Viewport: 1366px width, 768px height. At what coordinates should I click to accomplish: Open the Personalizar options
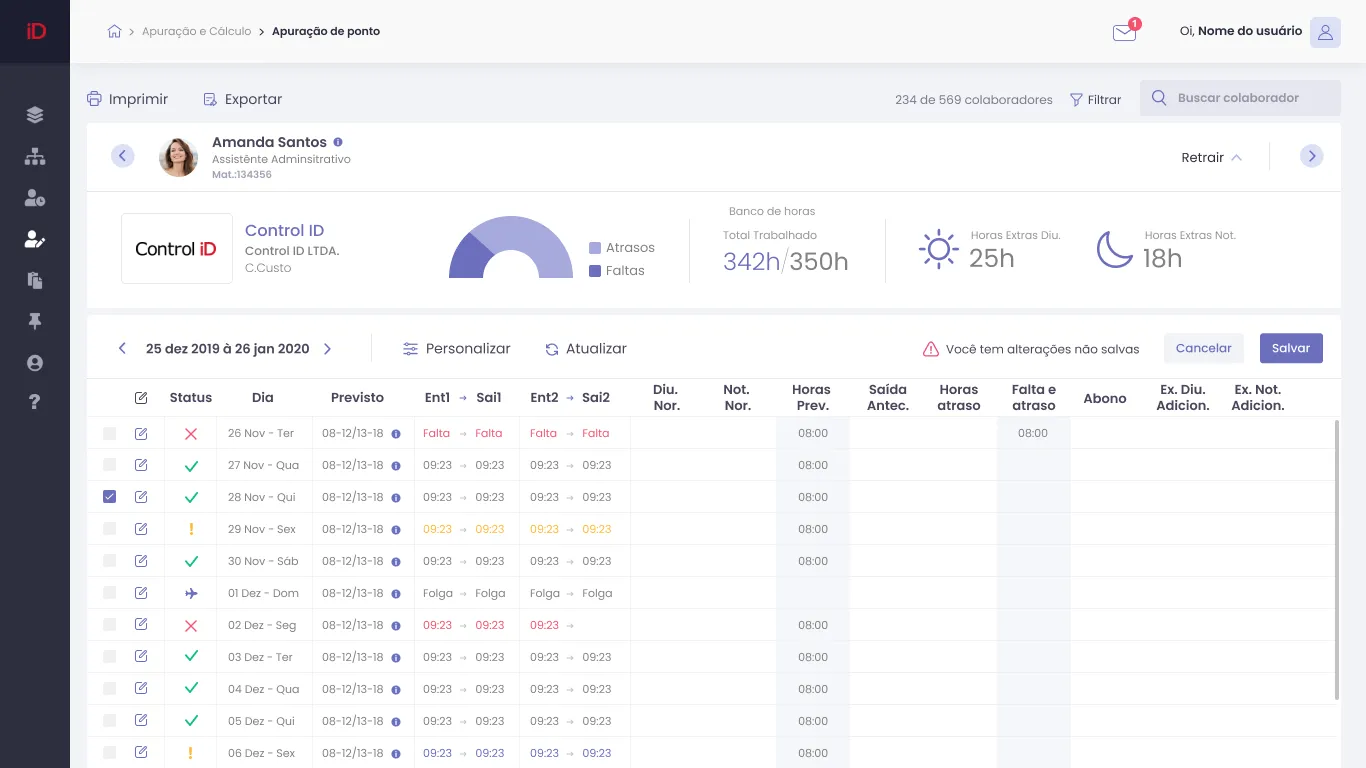point(456,349)
